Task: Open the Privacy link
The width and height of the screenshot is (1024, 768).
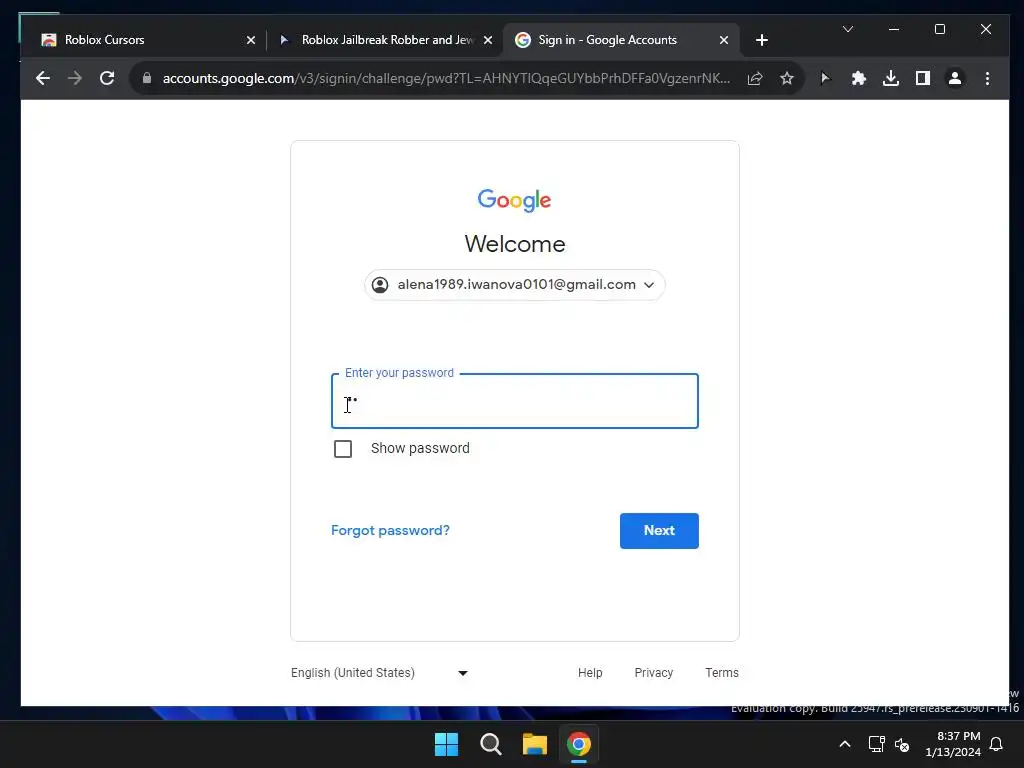Action: coord(654,673)
